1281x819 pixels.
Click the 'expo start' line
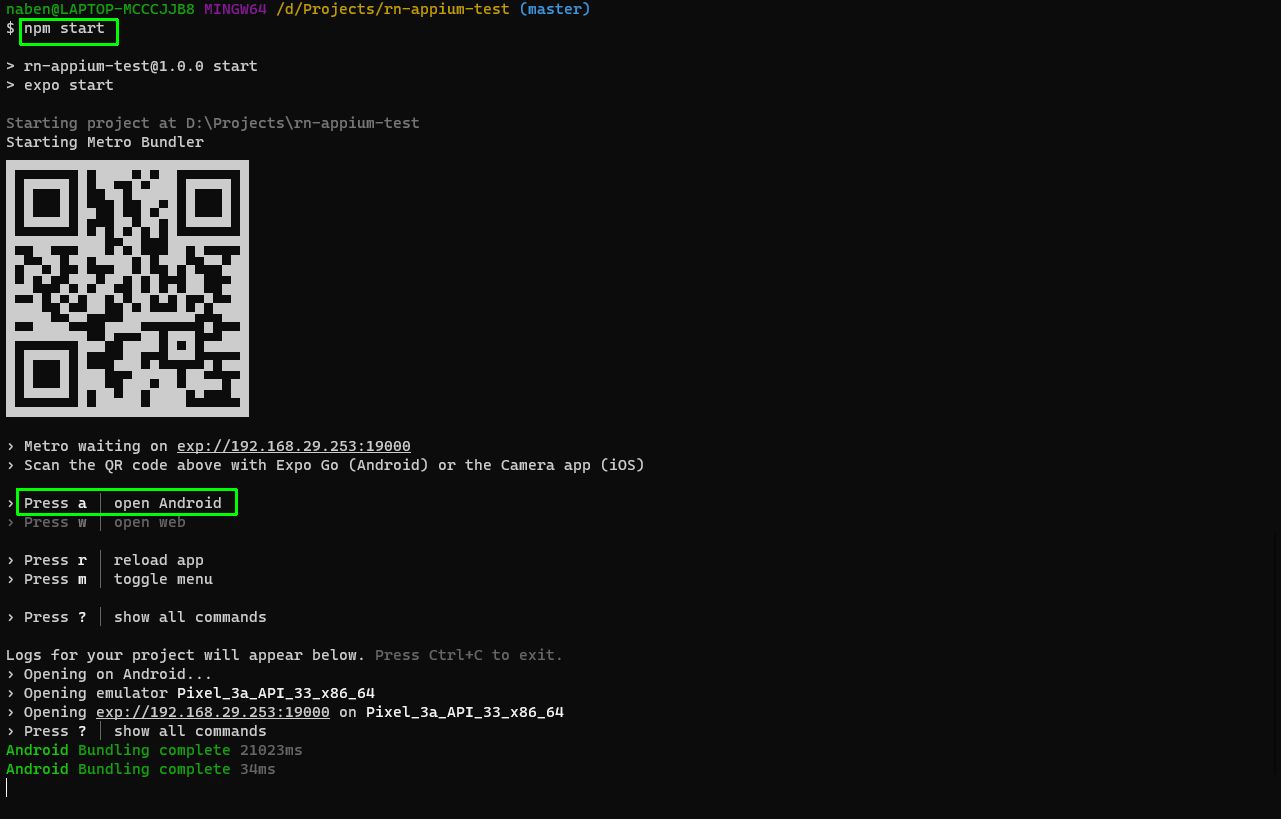tap(60, 85)
